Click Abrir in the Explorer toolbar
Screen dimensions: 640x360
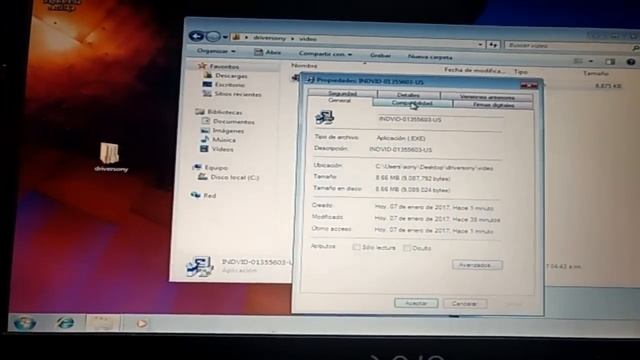[268, 52]
